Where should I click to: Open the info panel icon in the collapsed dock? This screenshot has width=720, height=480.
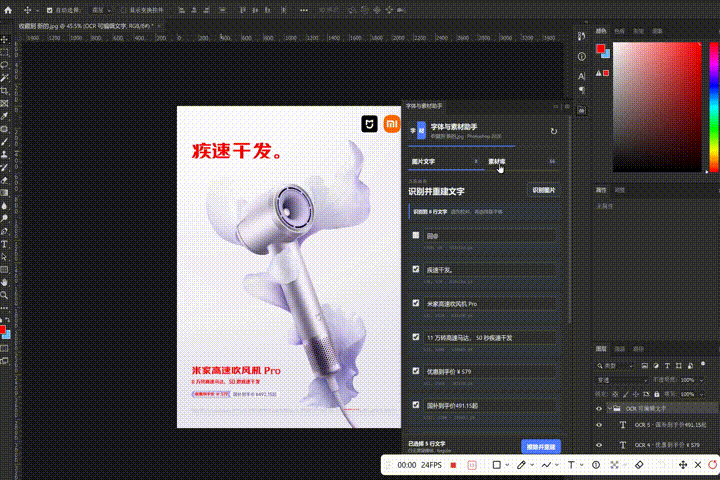[582, 56]
